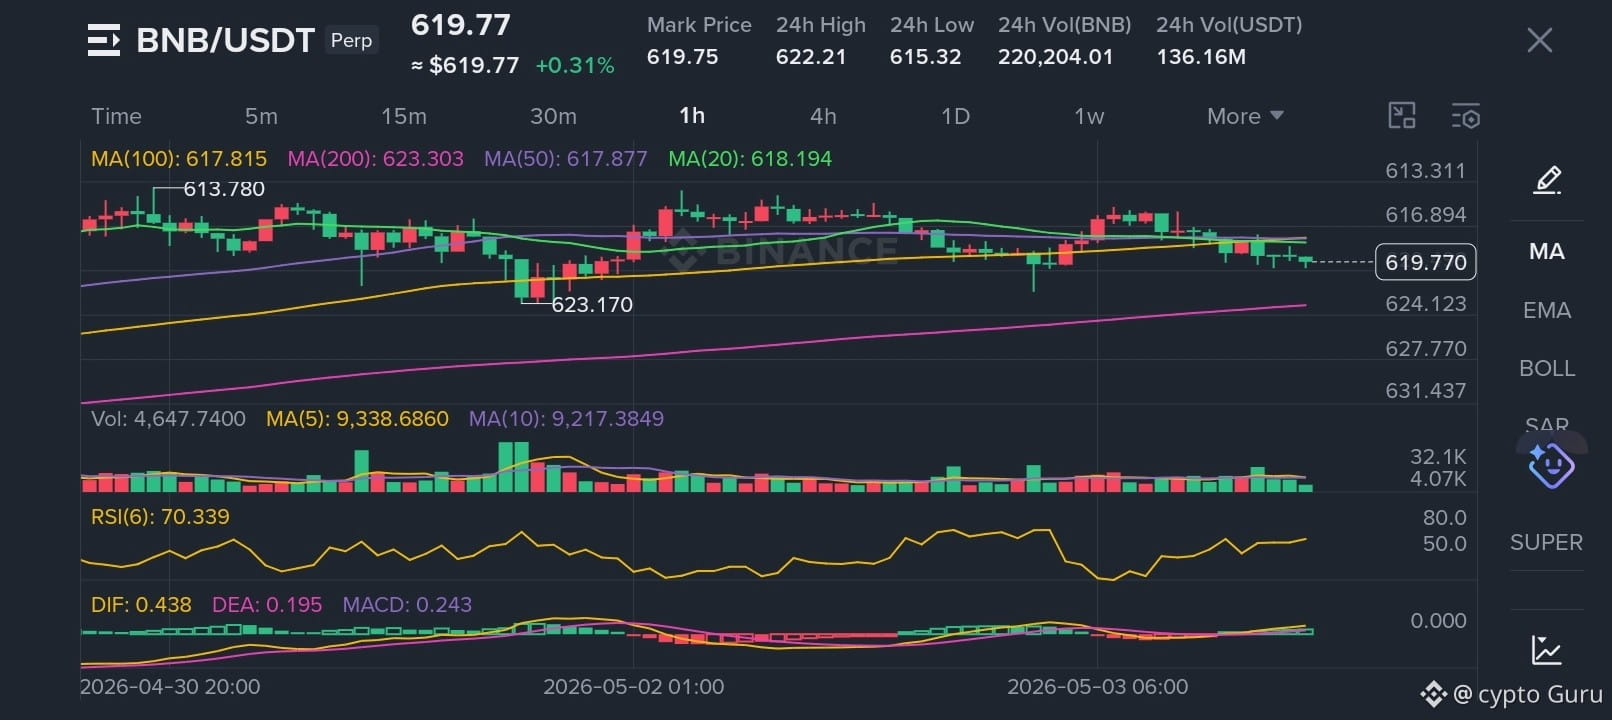
Task: Click the RSI(6): 70.339 label
Action: pyautogui.click(x=160, y=516)
